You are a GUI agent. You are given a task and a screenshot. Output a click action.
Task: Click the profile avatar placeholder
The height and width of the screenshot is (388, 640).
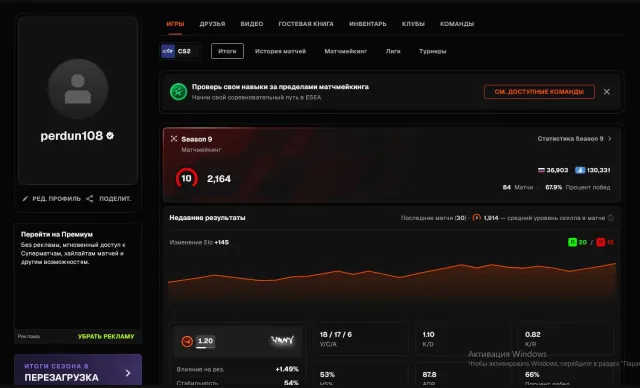[78, 89]
